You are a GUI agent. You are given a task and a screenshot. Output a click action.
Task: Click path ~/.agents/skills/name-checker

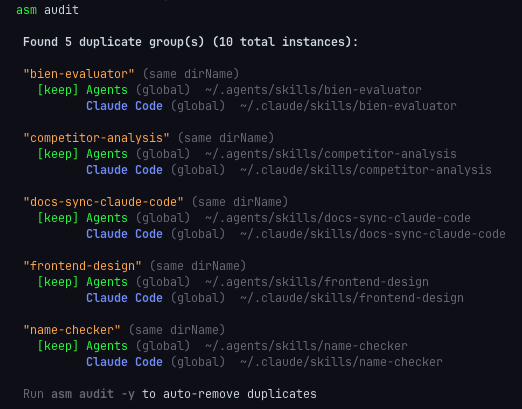(306, 346)
